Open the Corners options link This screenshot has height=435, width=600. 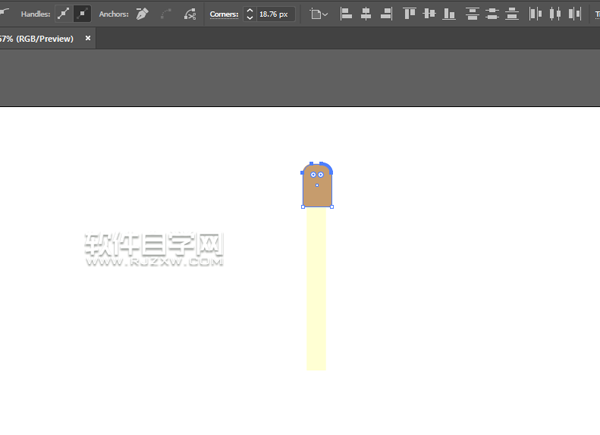pyautogui.click(x=224, y=15)
